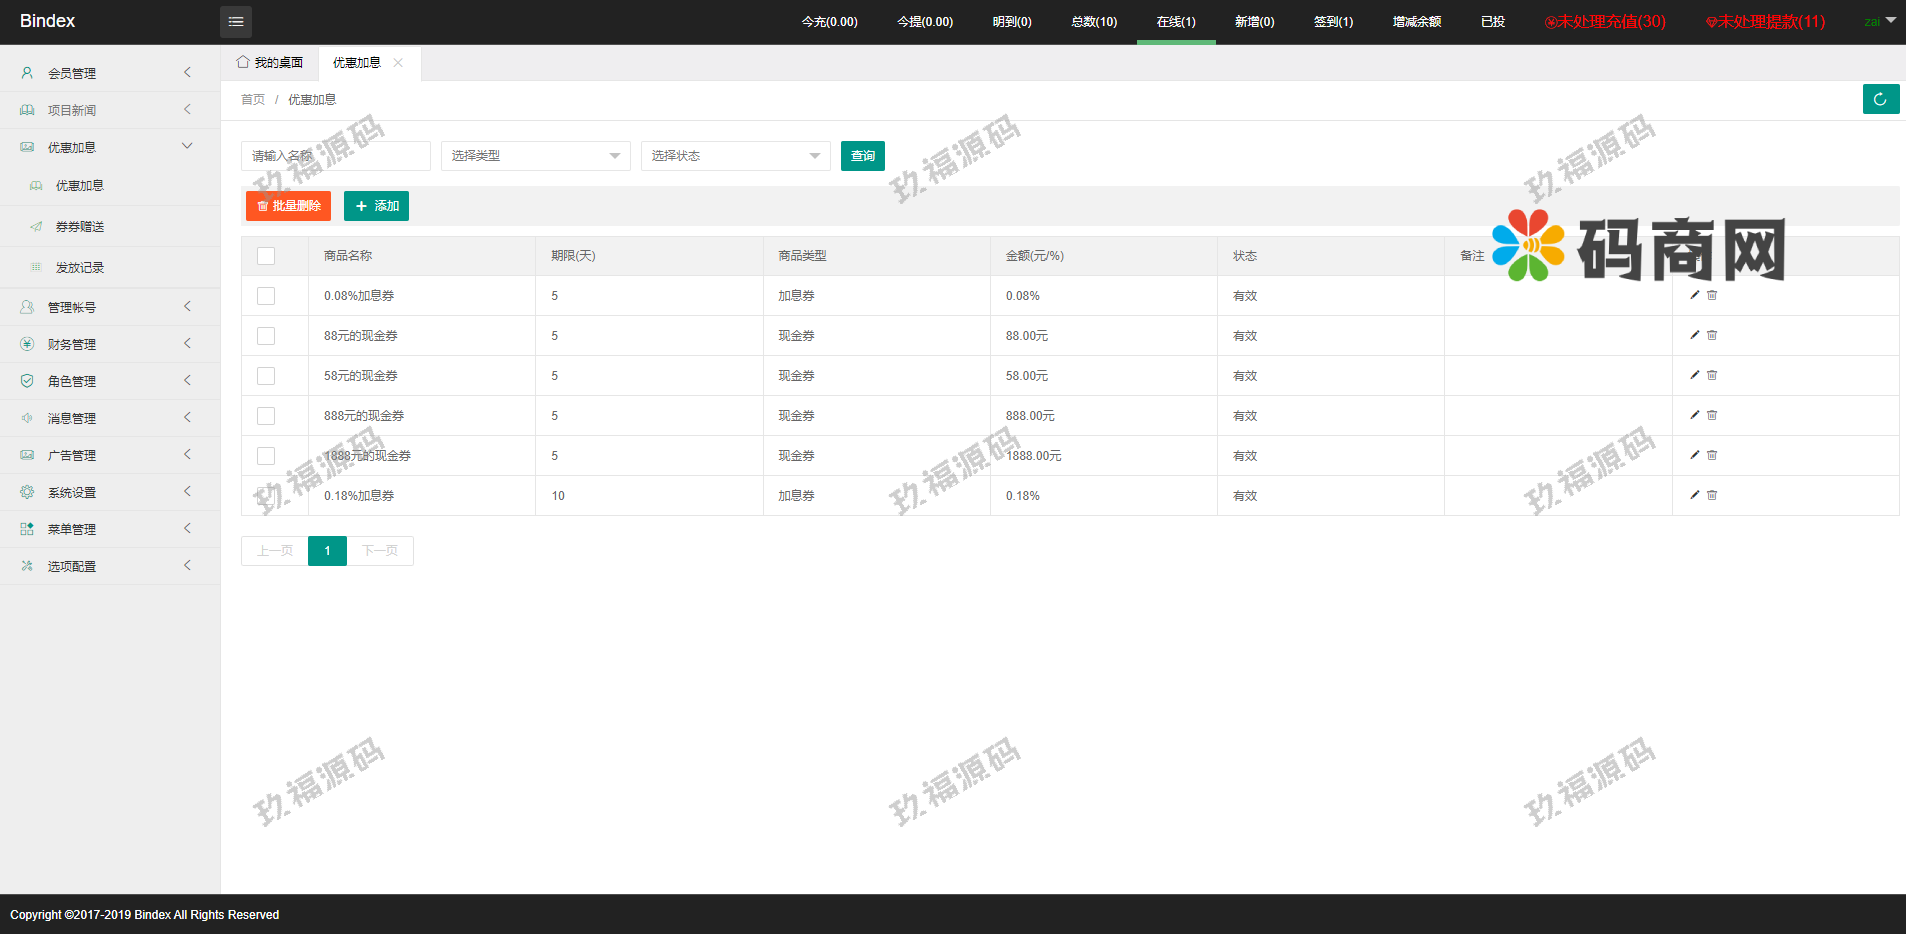Click edit pencil icon for 888元的现金券 row

point(1694,415)
